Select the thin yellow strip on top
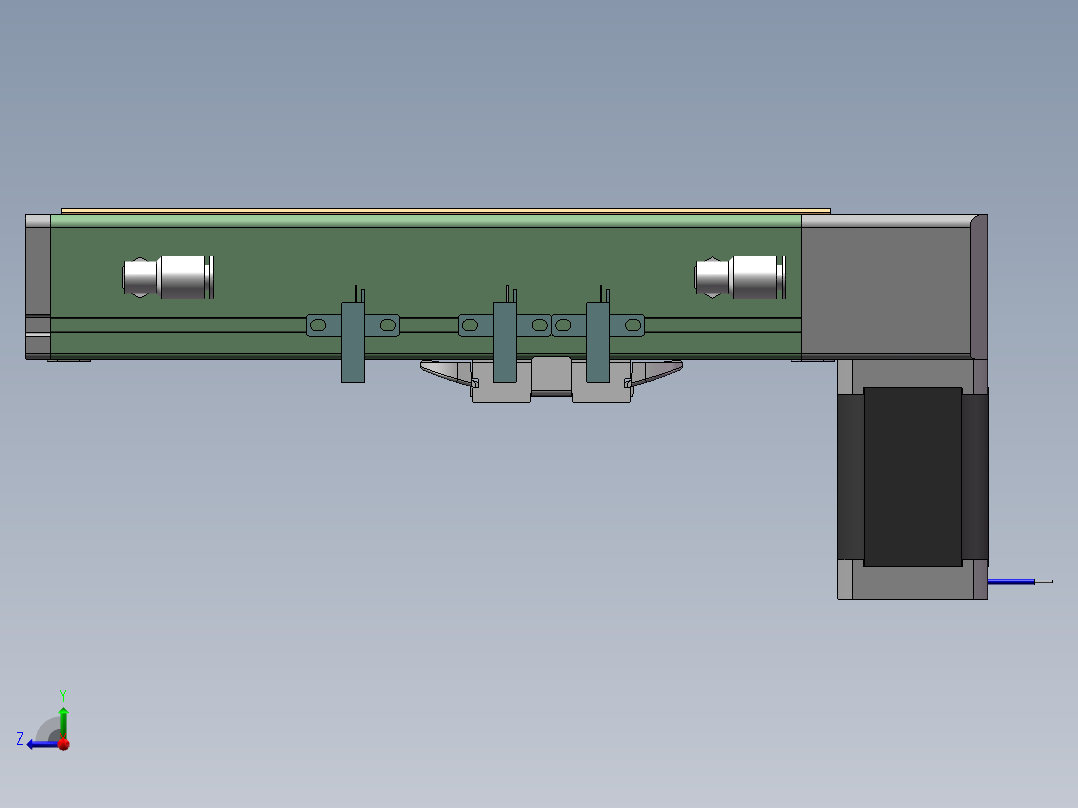 (446, 211)
